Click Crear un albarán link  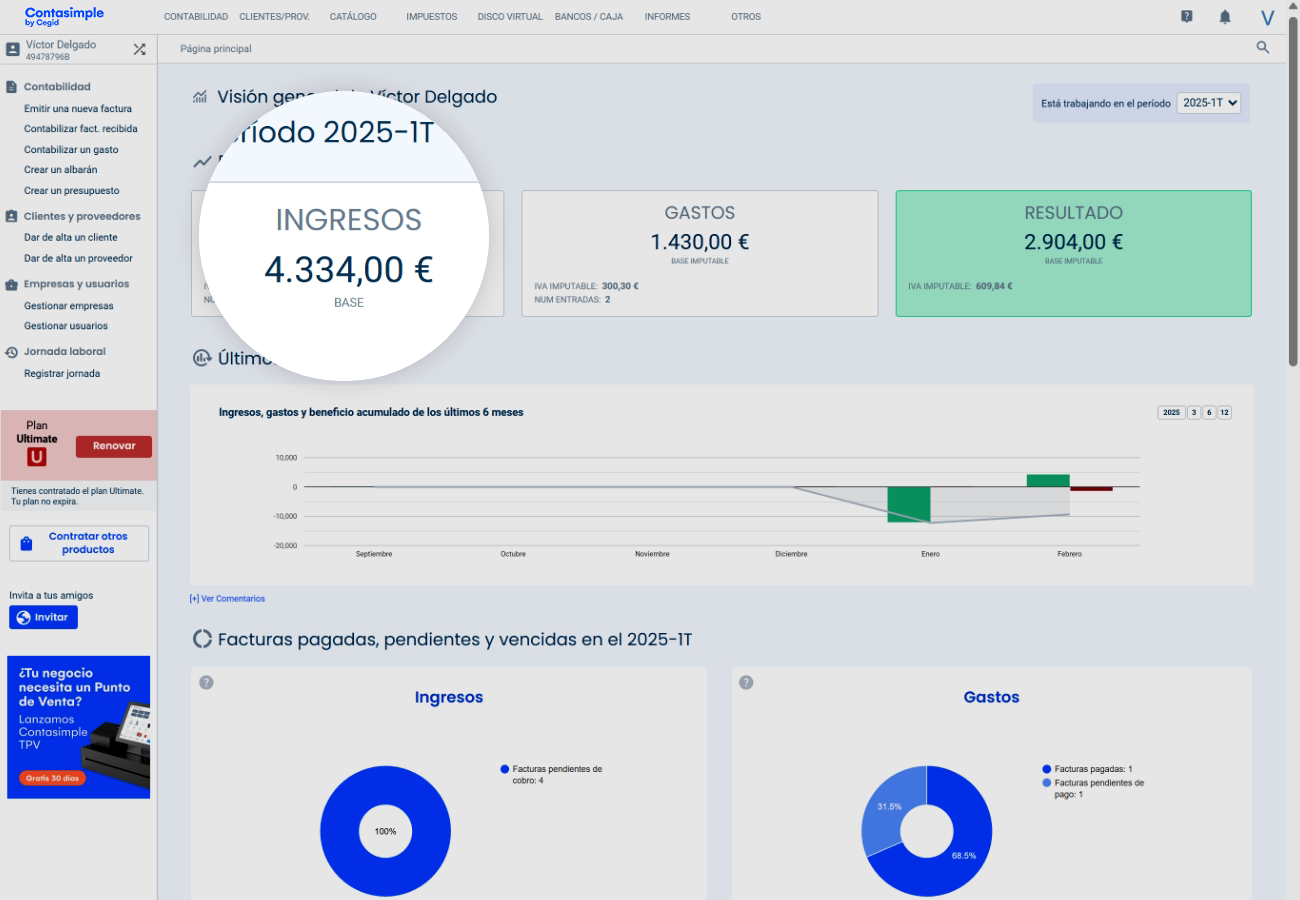coord(61,170)
